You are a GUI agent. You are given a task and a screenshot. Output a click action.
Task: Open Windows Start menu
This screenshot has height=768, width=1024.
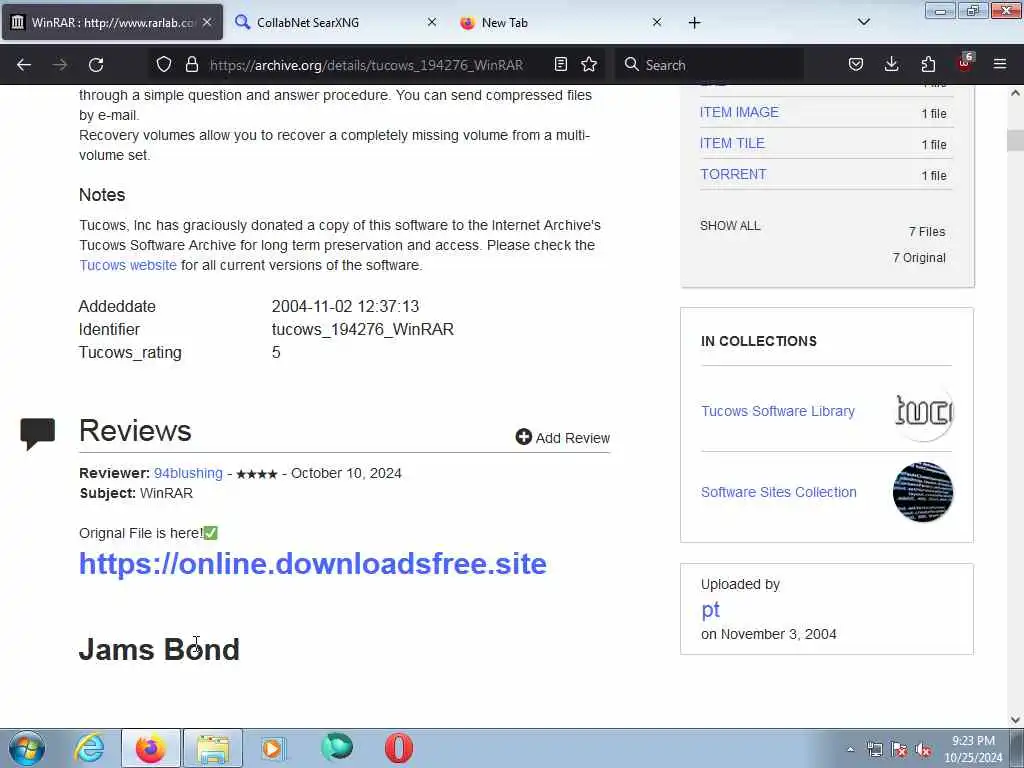click(26, 748)
